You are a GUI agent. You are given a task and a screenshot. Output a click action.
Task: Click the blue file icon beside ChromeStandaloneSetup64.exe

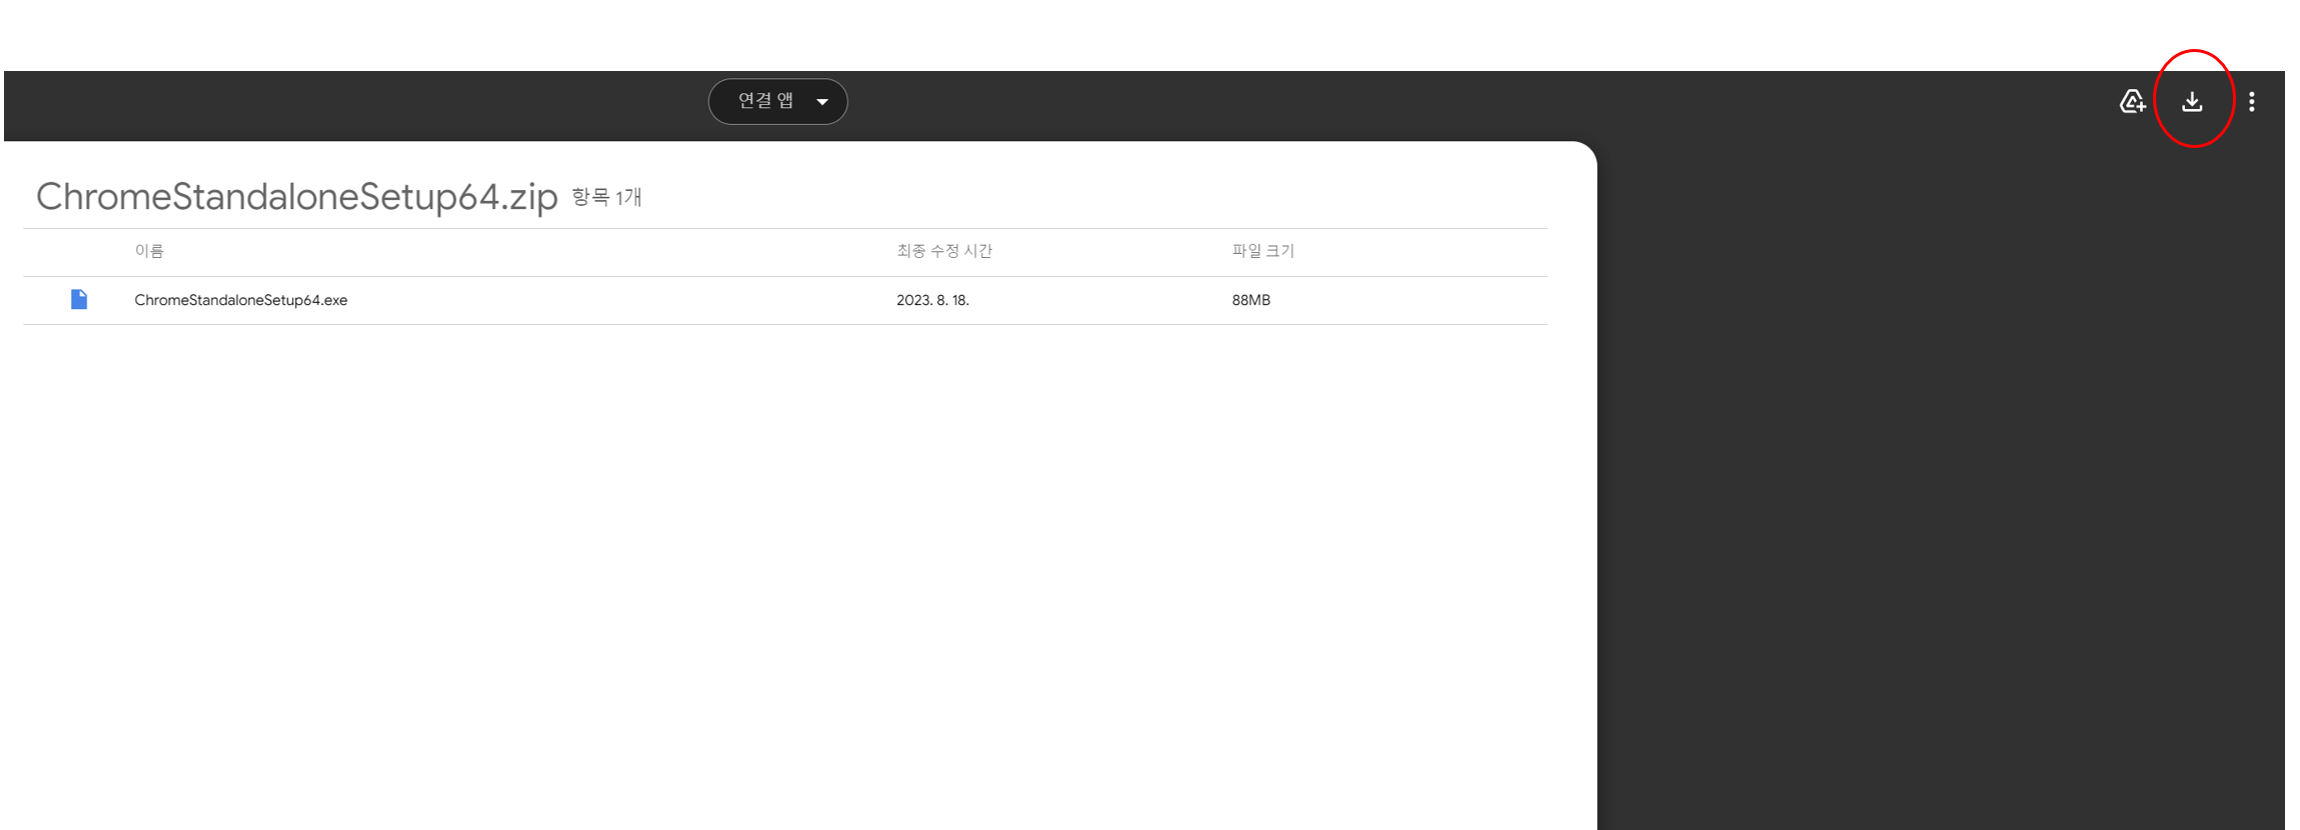(x=79, y=299)
